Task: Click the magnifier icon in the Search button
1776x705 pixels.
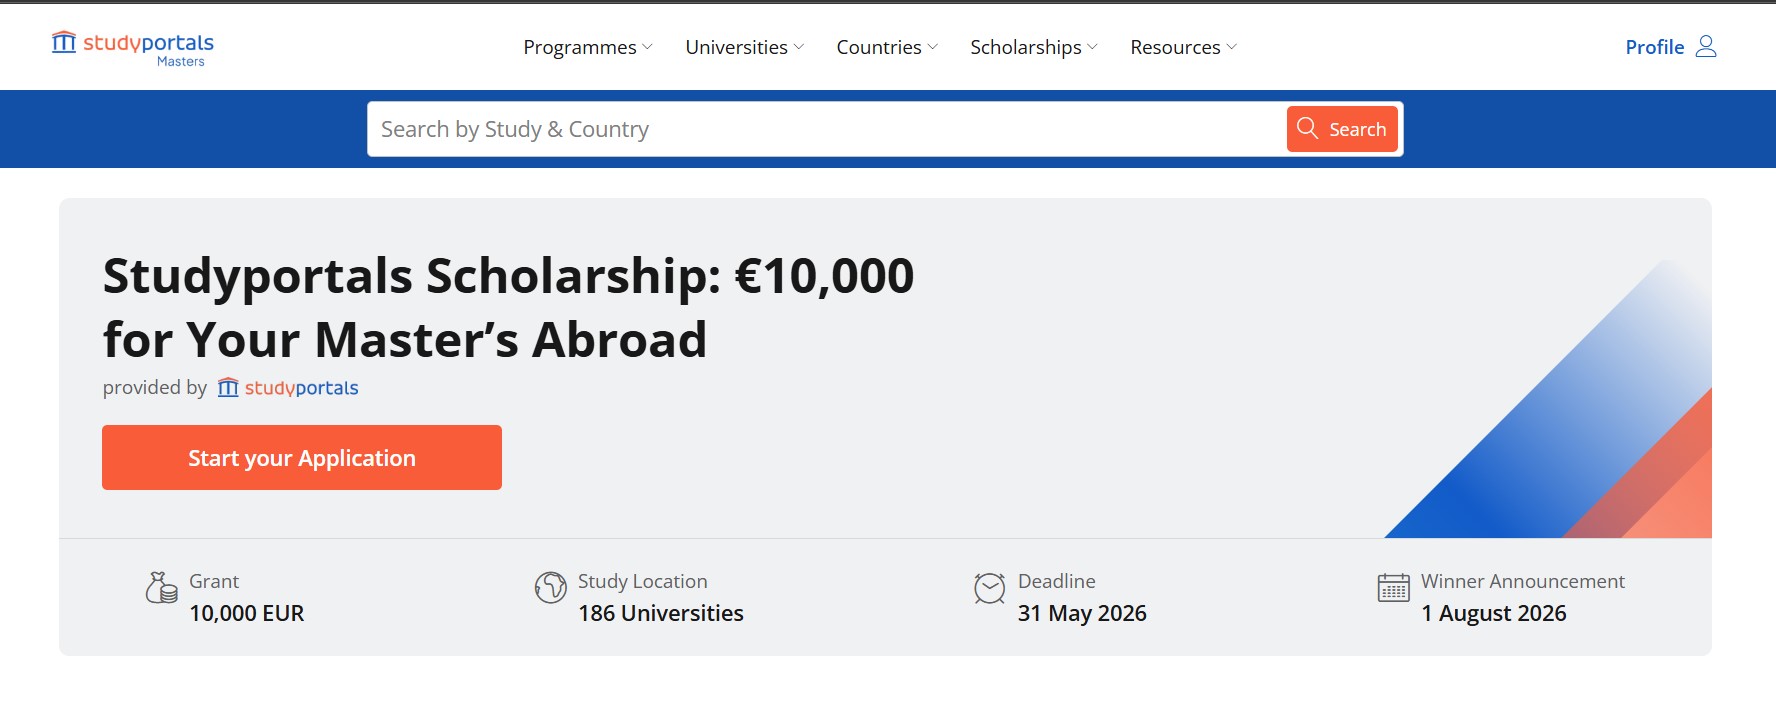Action: tap(1308, 128)
